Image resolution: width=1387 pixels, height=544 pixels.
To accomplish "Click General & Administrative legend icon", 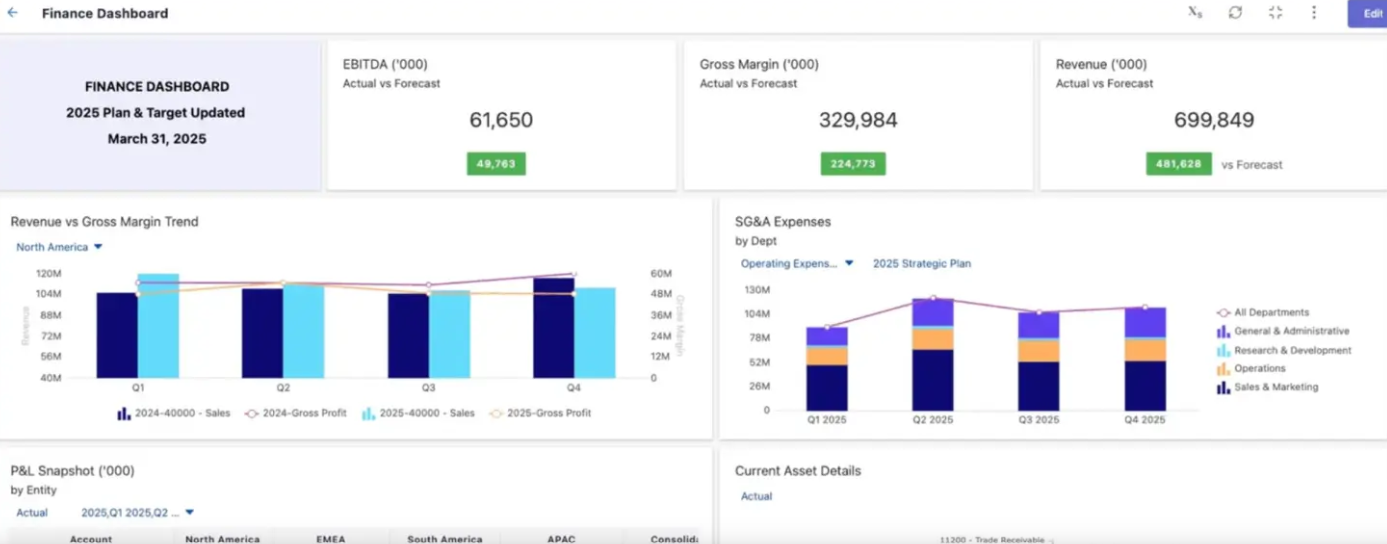I will click(x=1223, y=331).
